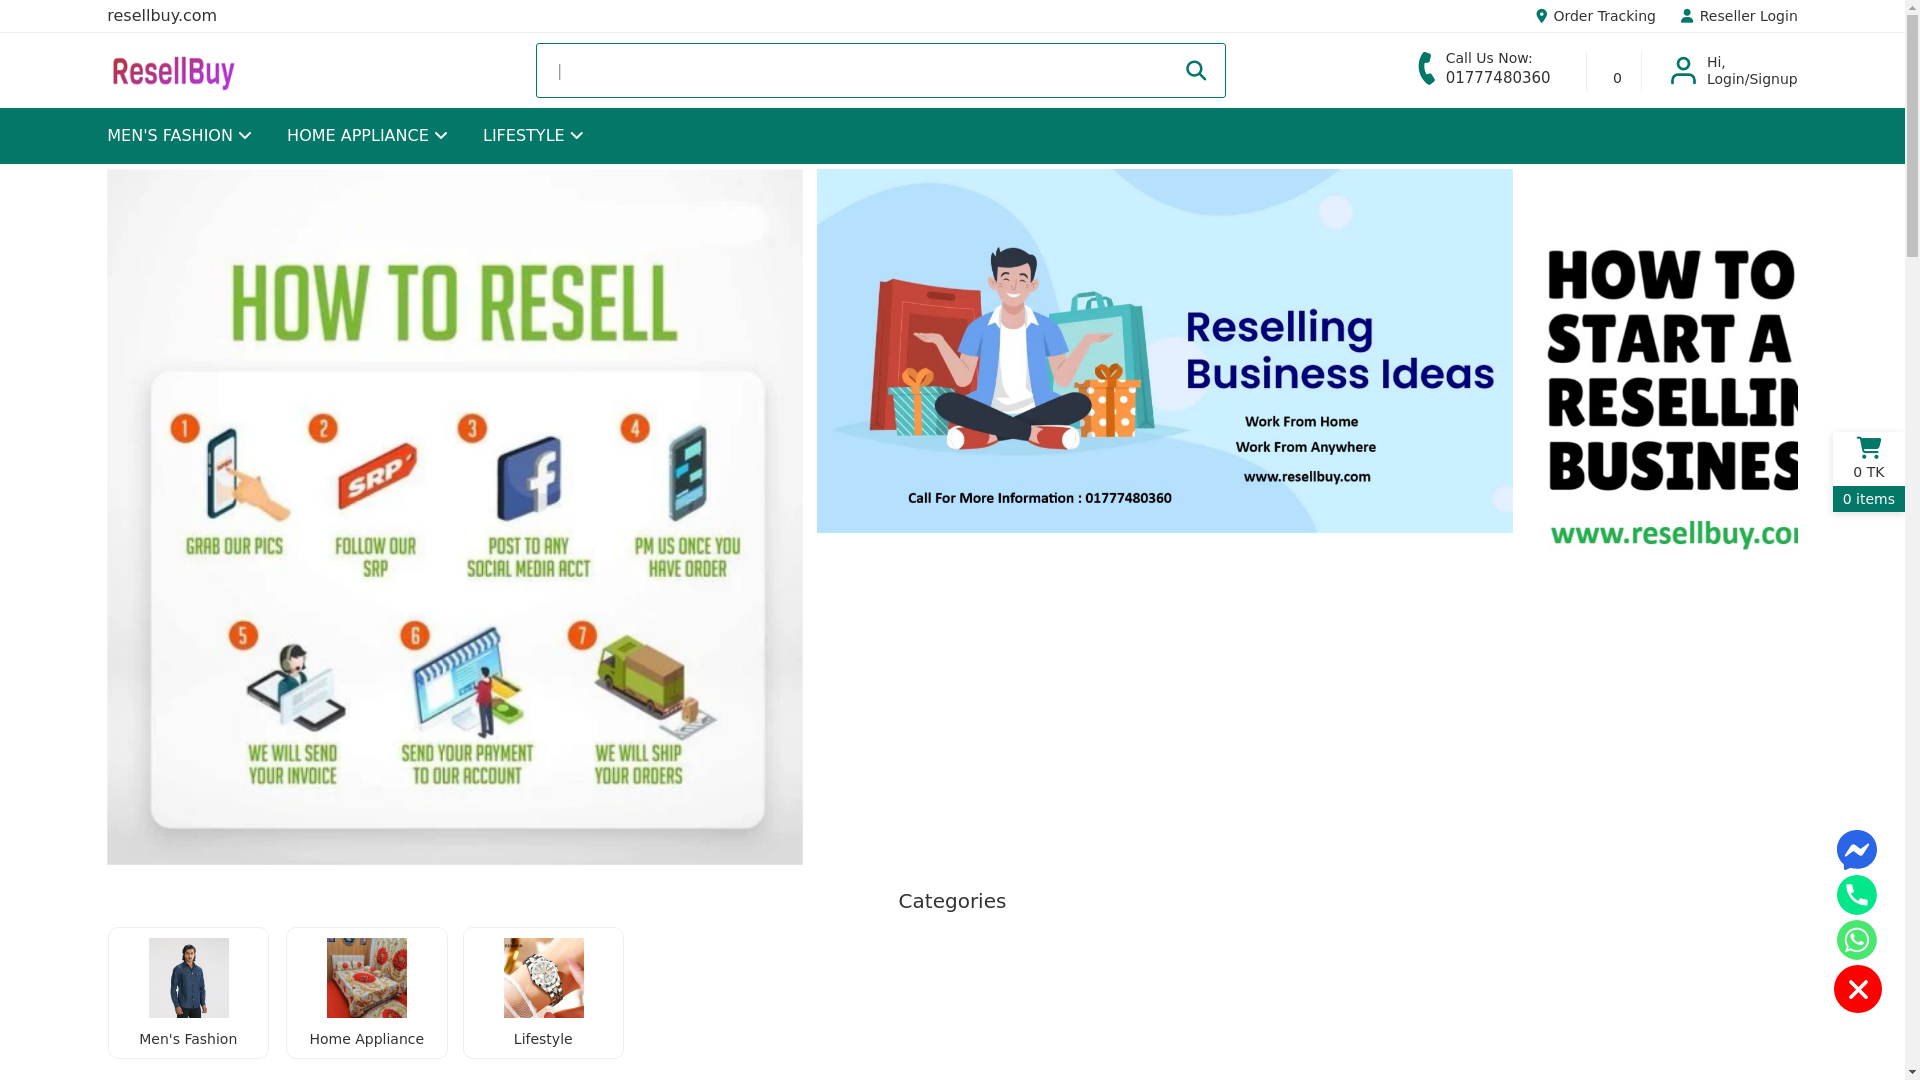Click the header cart count 0
Screen dimensions: 1920x1080
(x=1617, y=78)
